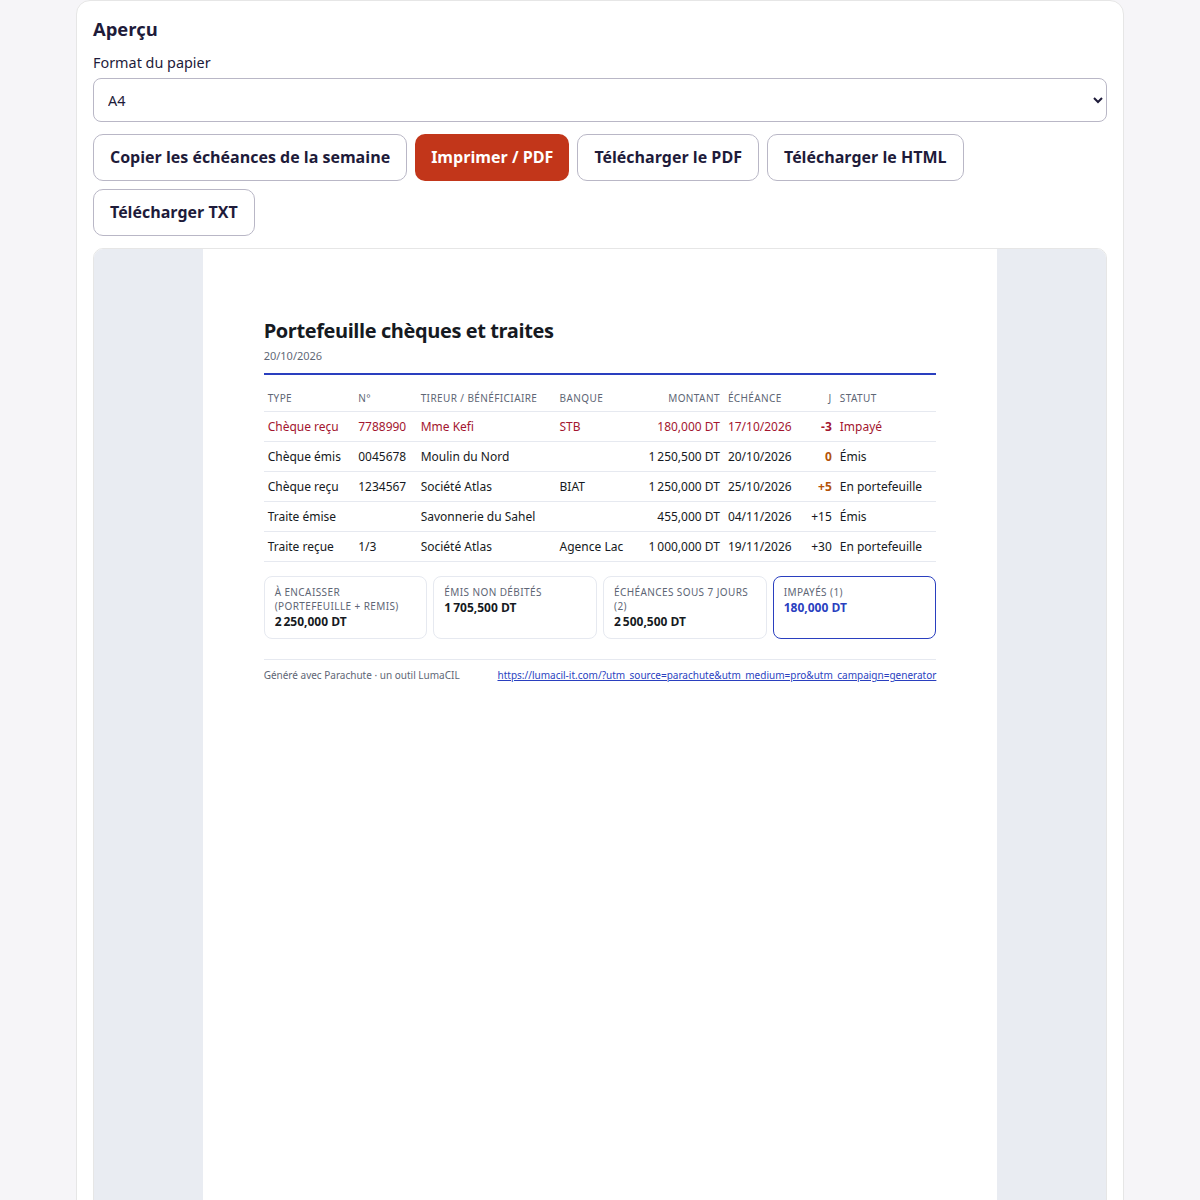Viewport: 1200px width, 1200px height.
Task: Click amount 1 250,000 DT
Action: 684,487
